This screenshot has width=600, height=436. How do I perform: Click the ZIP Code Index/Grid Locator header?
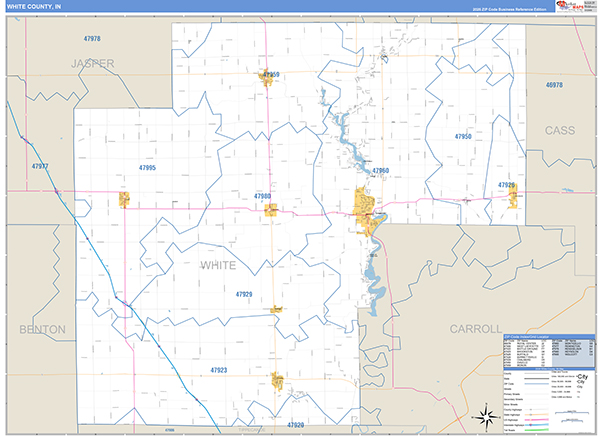coord(549,337)
